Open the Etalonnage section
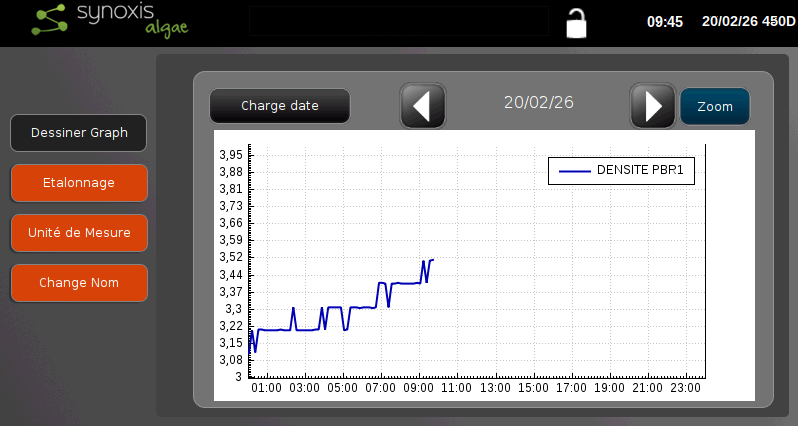Screen dimensions: 798x426 click(x=79, y=183)
